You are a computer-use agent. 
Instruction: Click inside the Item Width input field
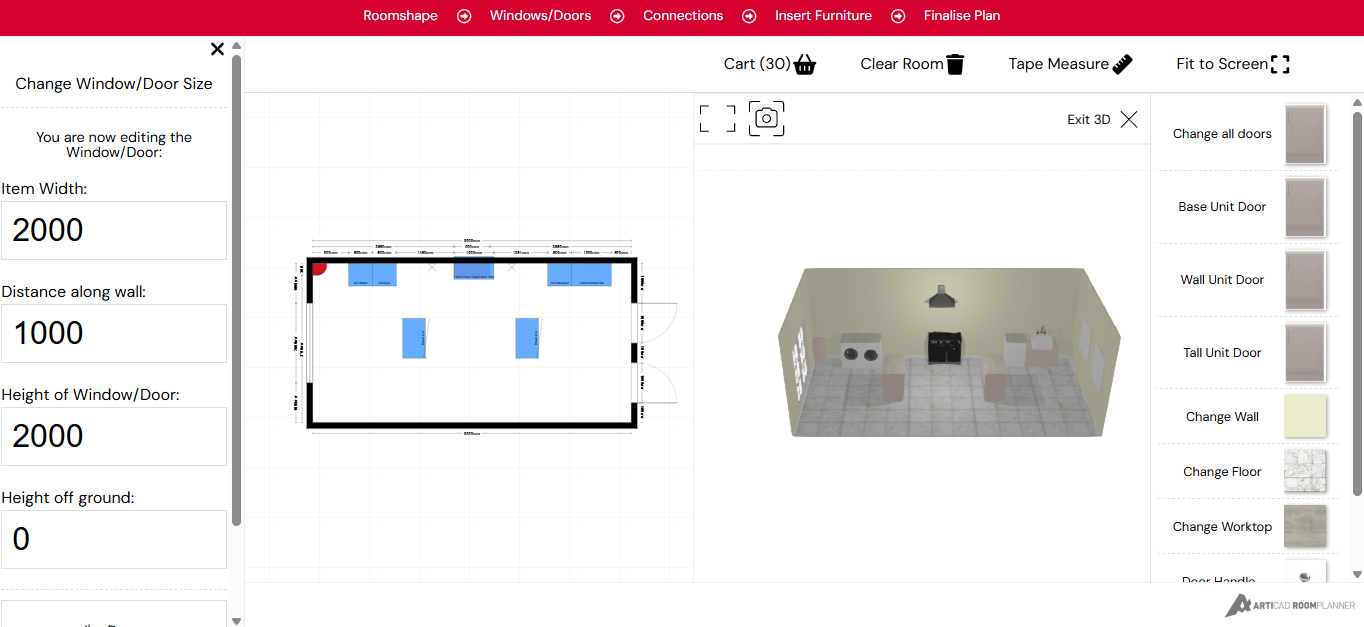[x=113, y=230]
